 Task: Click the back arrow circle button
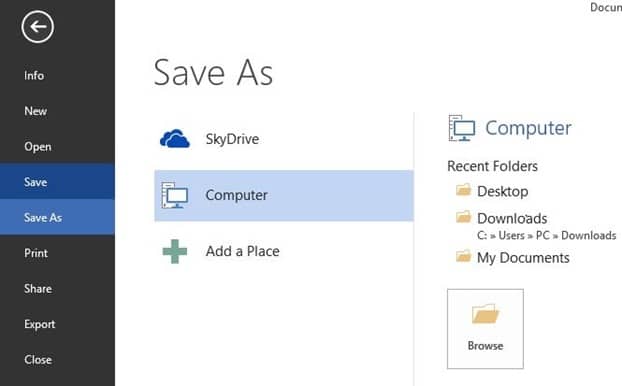tap(38, 27)
